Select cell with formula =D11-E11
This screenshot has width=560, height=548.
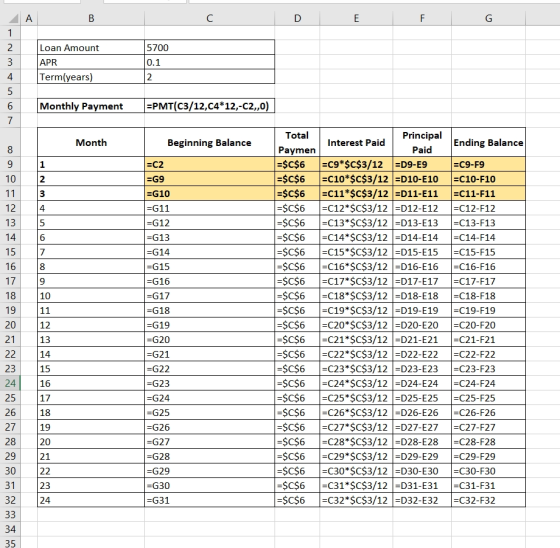pos(422,194)
